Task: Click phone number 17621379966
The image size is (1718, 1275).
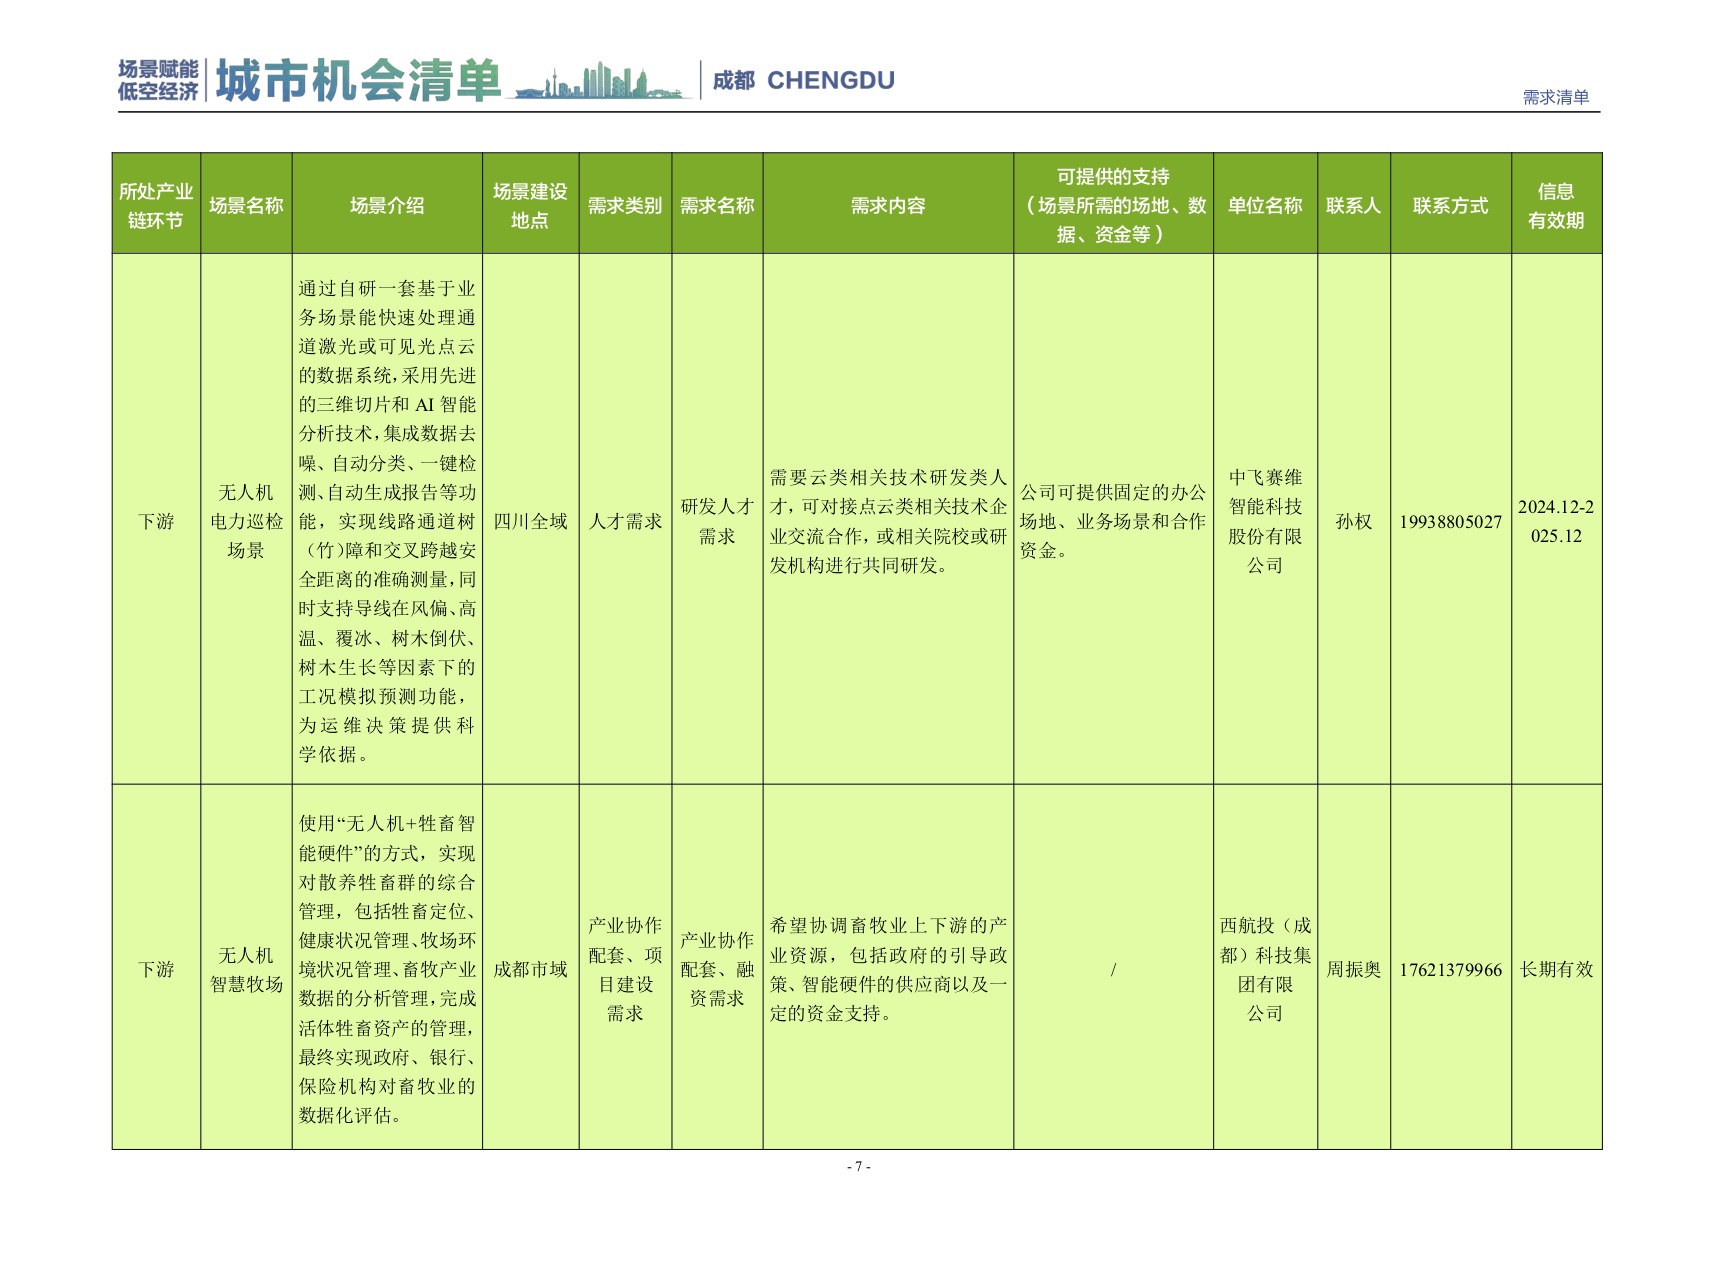Action: pos(1450,969)
